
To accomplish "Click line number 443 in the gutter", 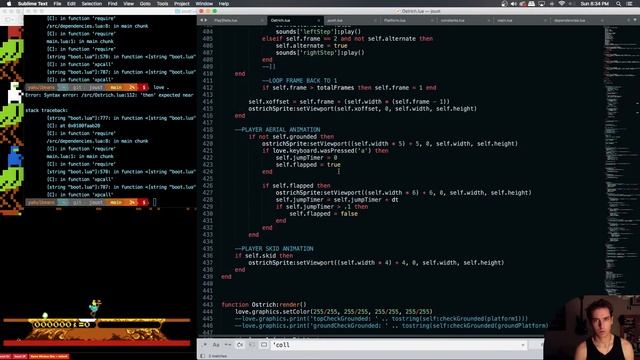I will point(208,304).
